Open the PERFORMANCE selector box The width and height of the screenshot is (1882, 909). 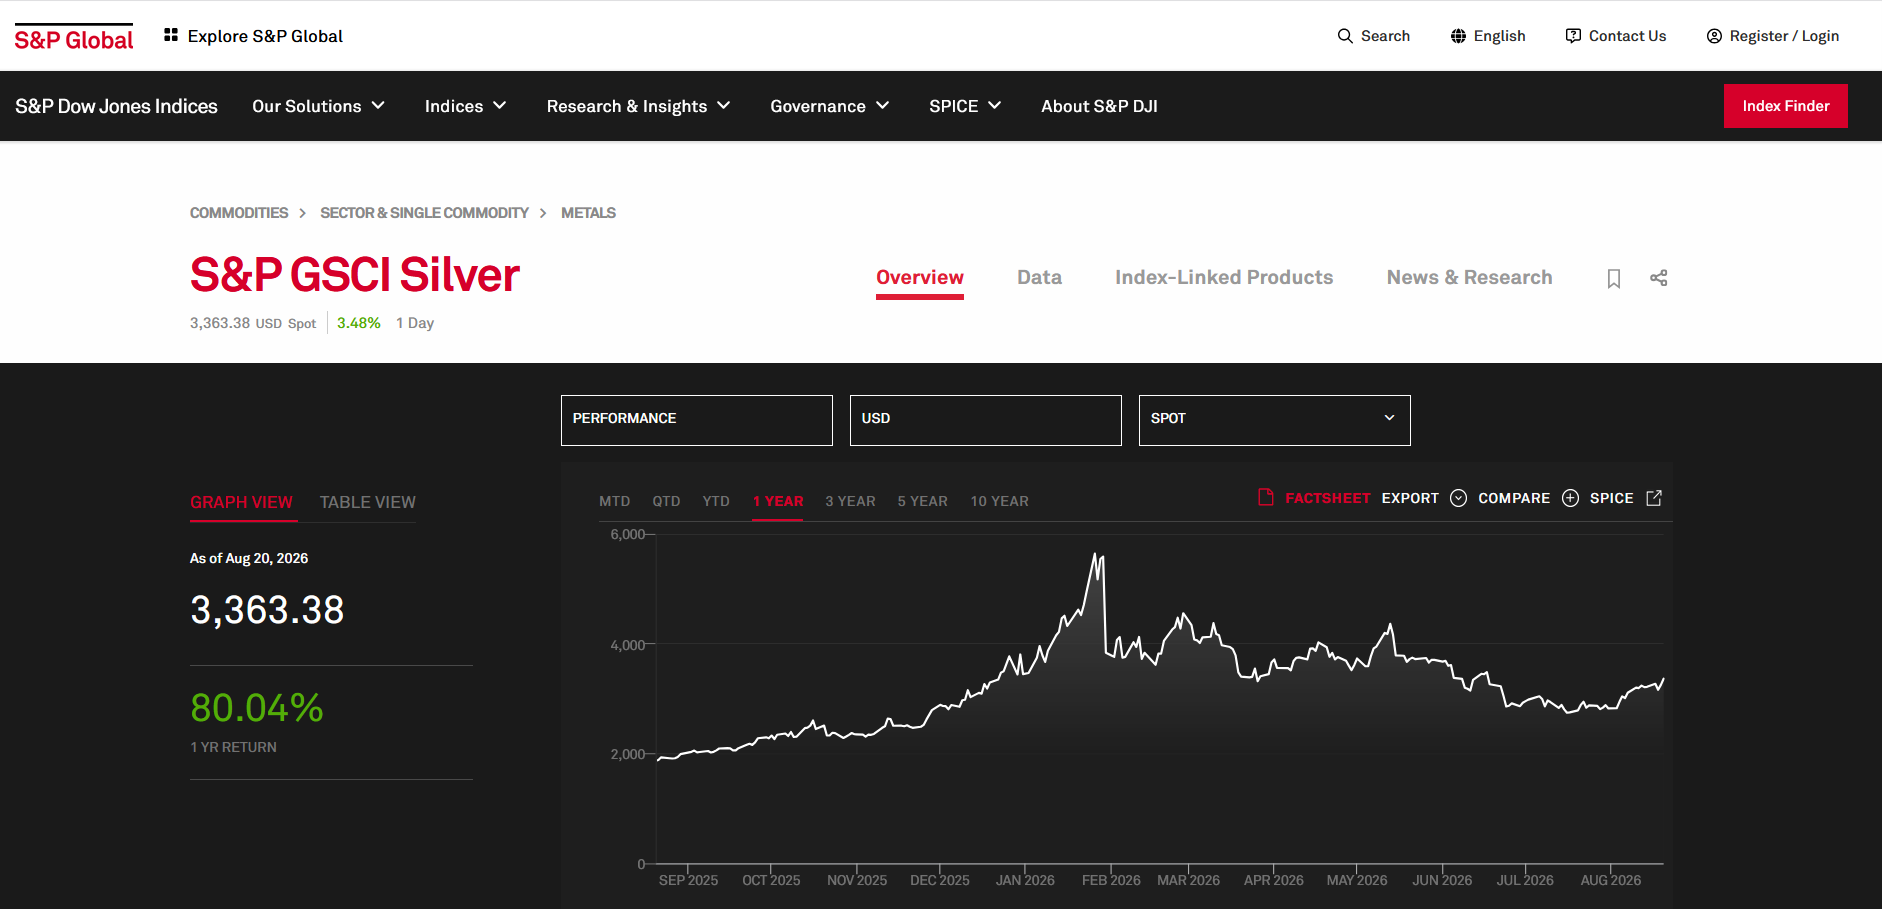click(697, 420)
